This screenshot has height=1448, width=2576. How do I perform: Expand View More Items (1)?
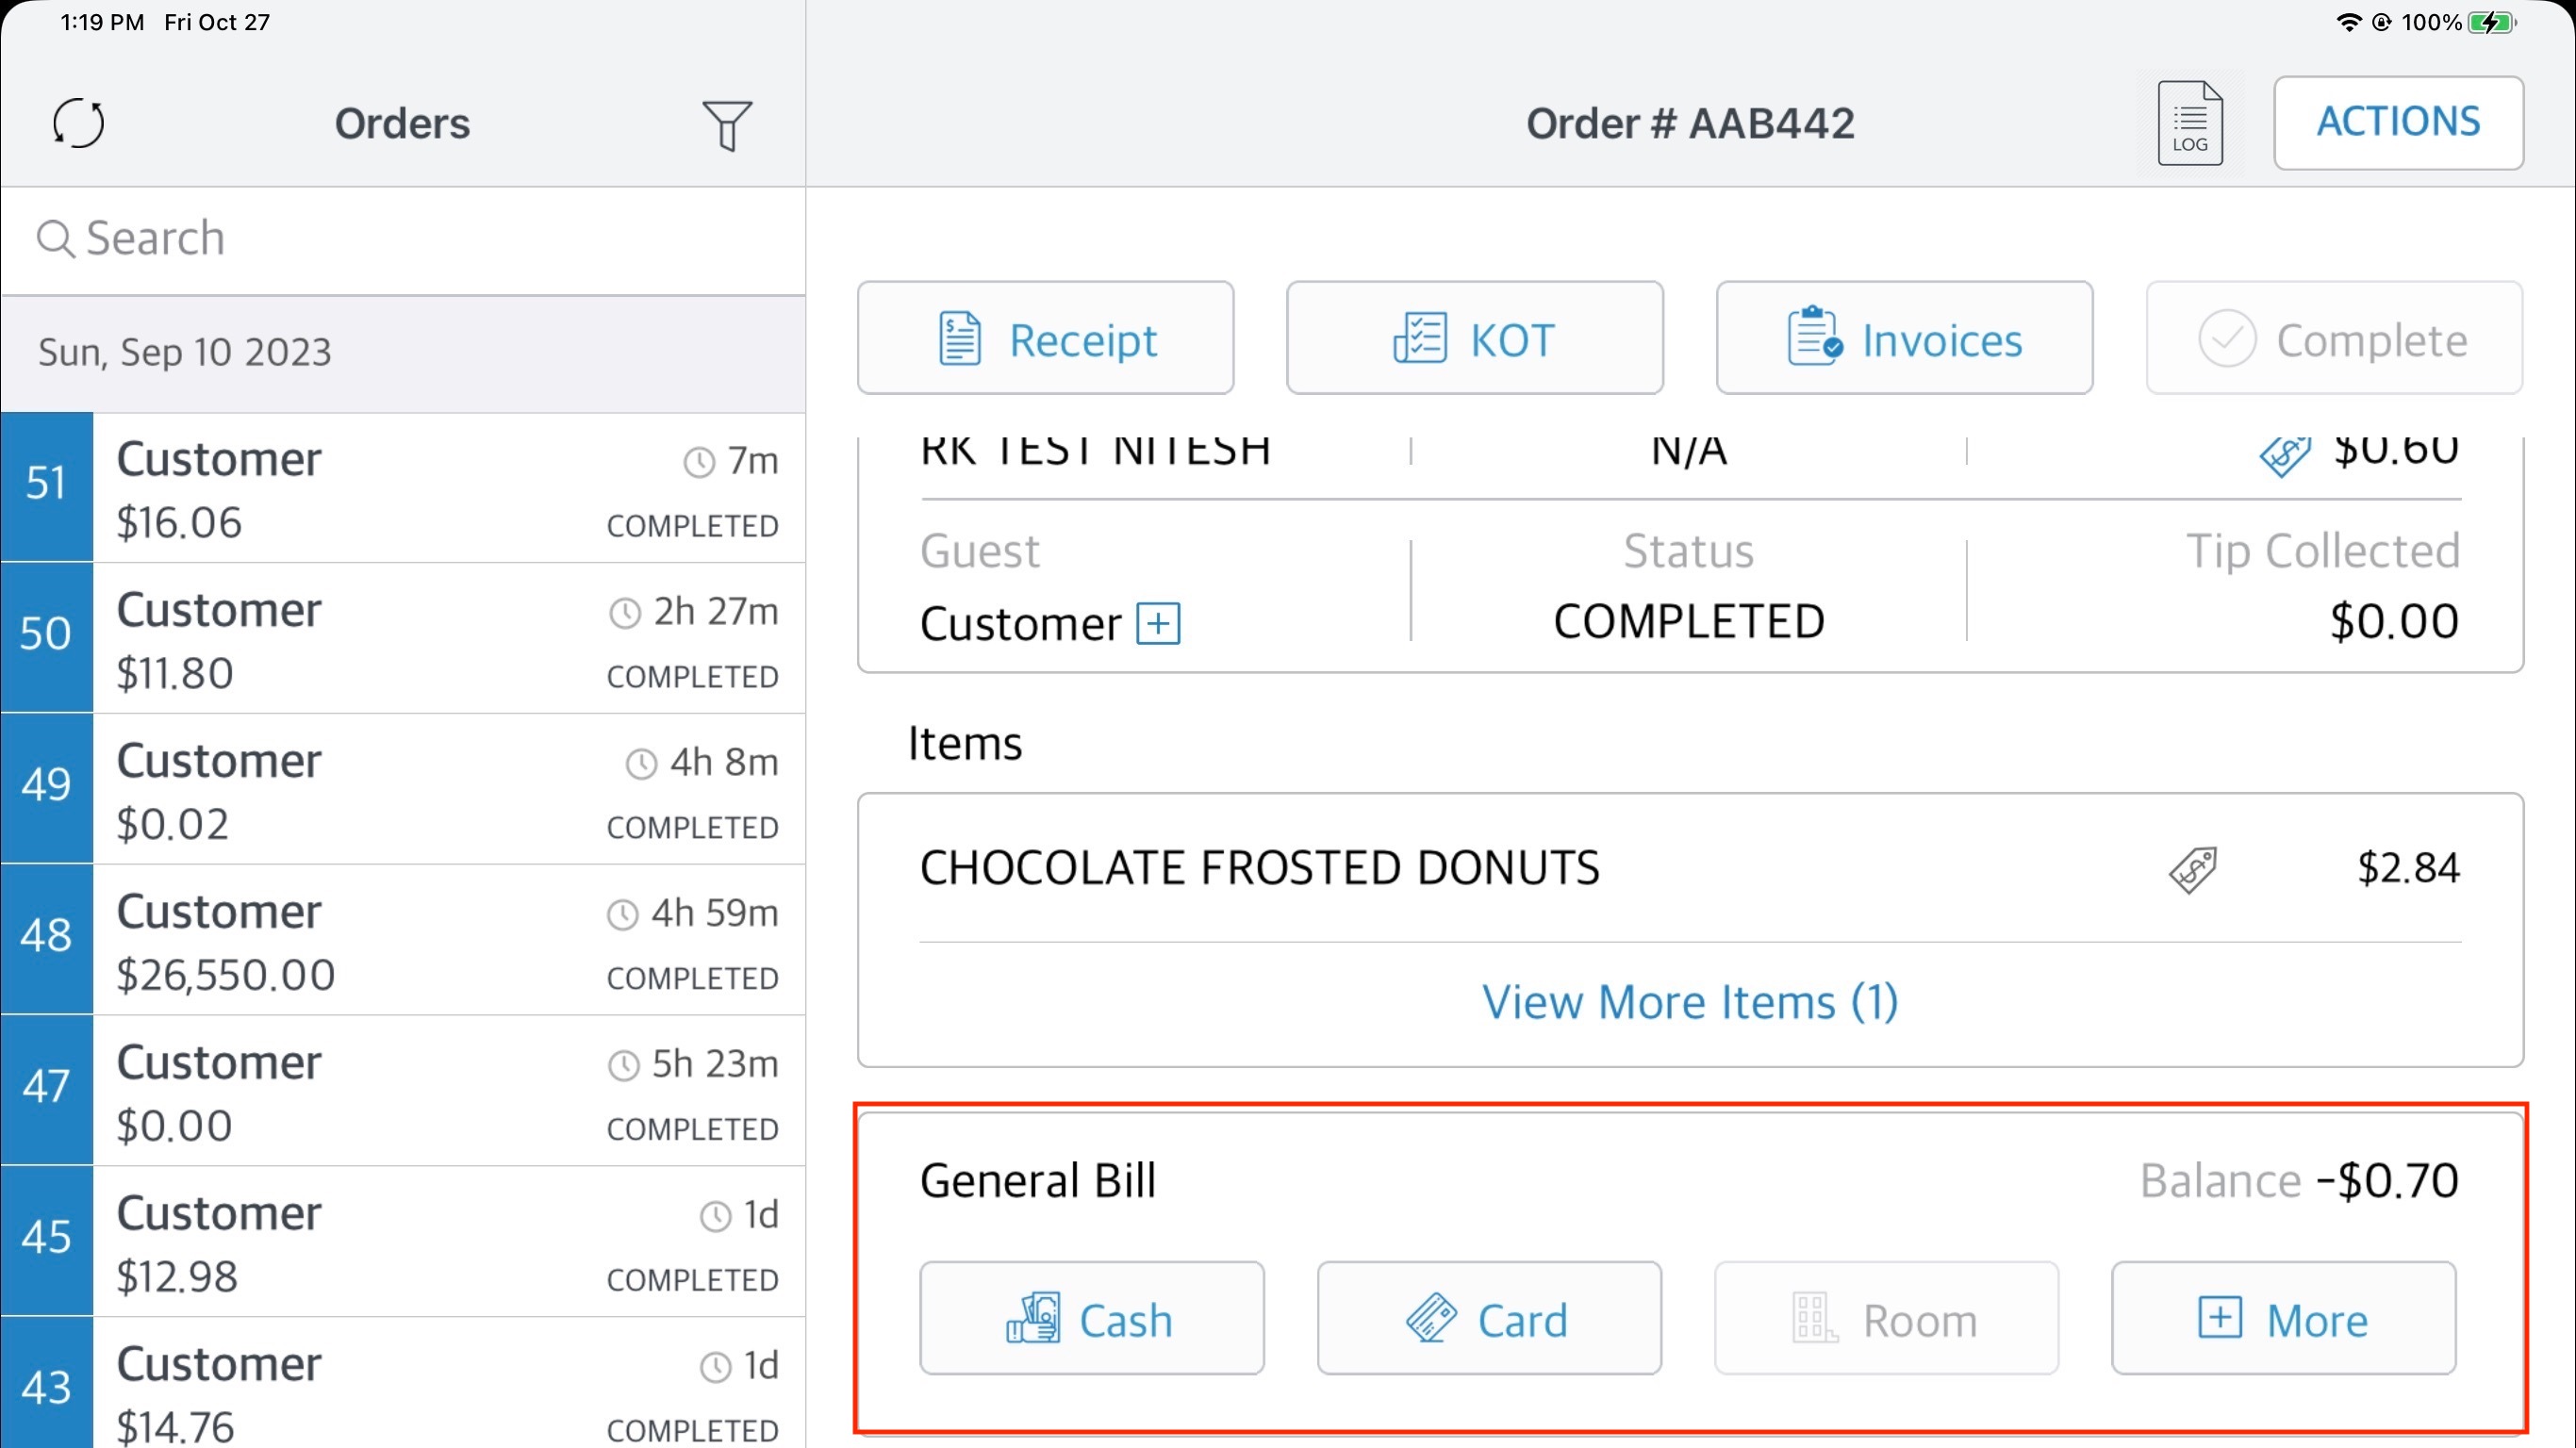pyautogui.click(x=1690, y=1002)
